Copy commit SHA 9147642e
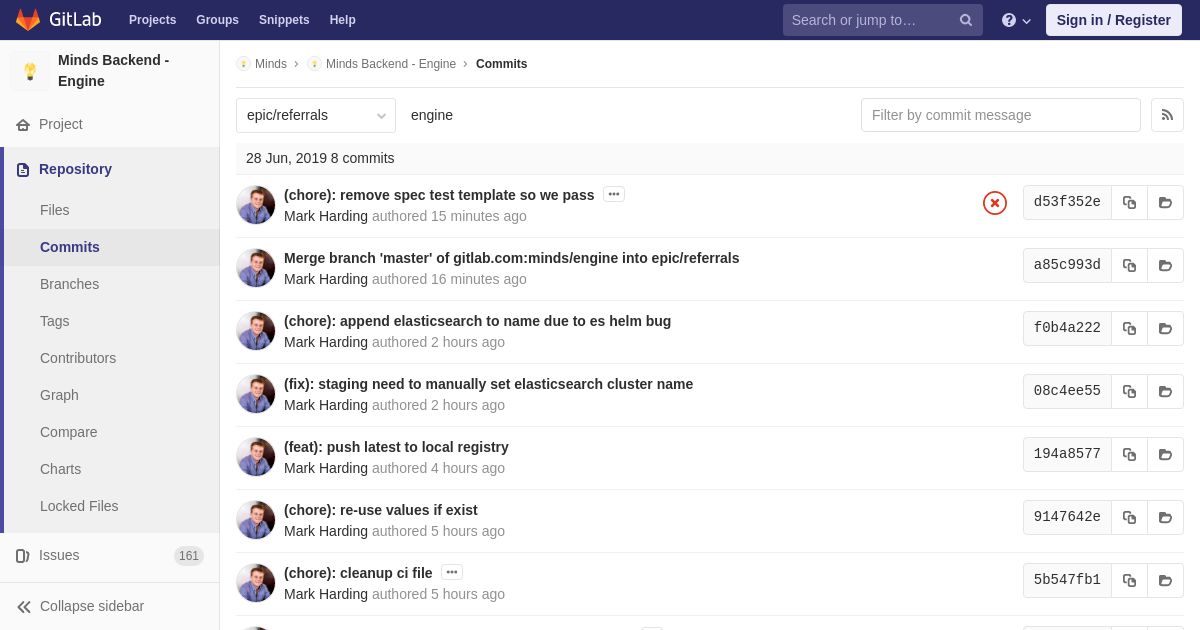This screenshot has width=1200, height=630. point(1129,517)
